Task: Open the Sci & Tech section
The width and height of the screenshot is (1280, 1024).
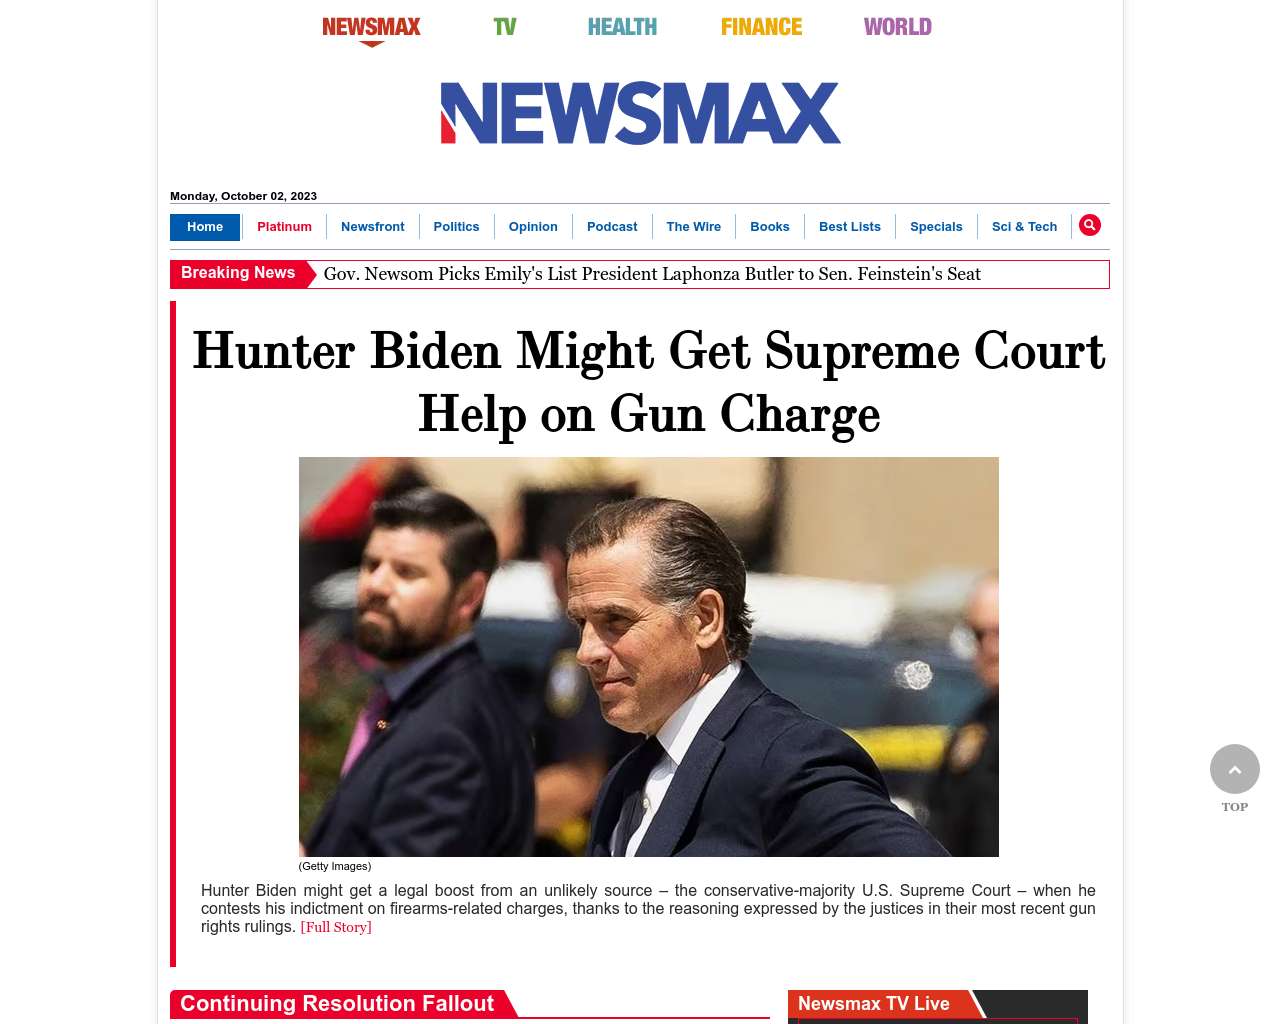Action: [1024, 227]
